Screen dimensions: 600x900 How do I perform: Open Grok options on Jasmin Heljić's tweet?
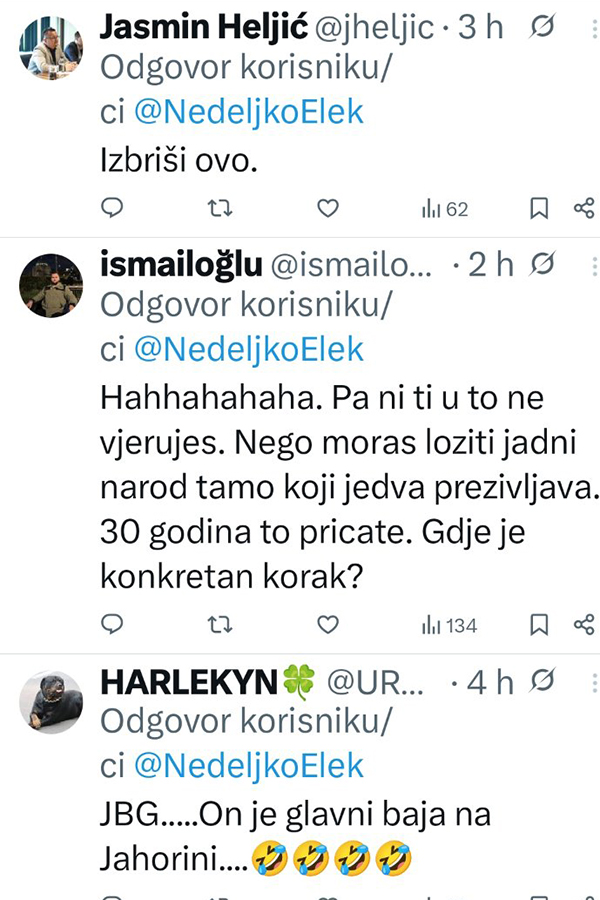(x=542, y=28)
